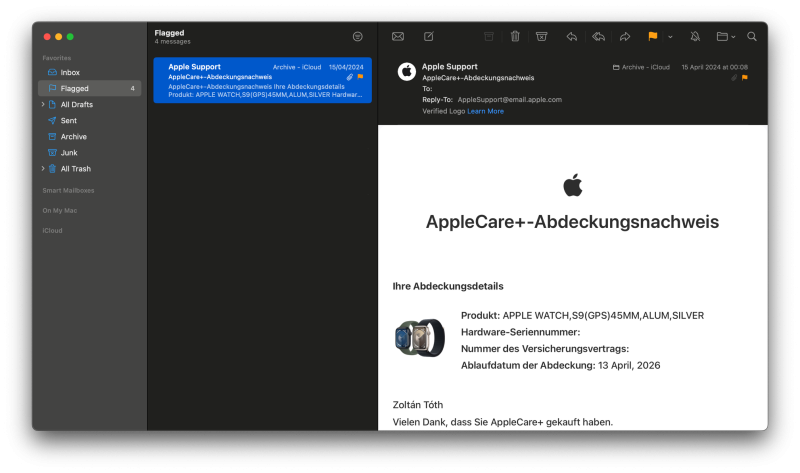The height and width of the screenshot is (473, 800).
Task: Click attachment paperclip in message list row
Action: click(x=349, y=77)
